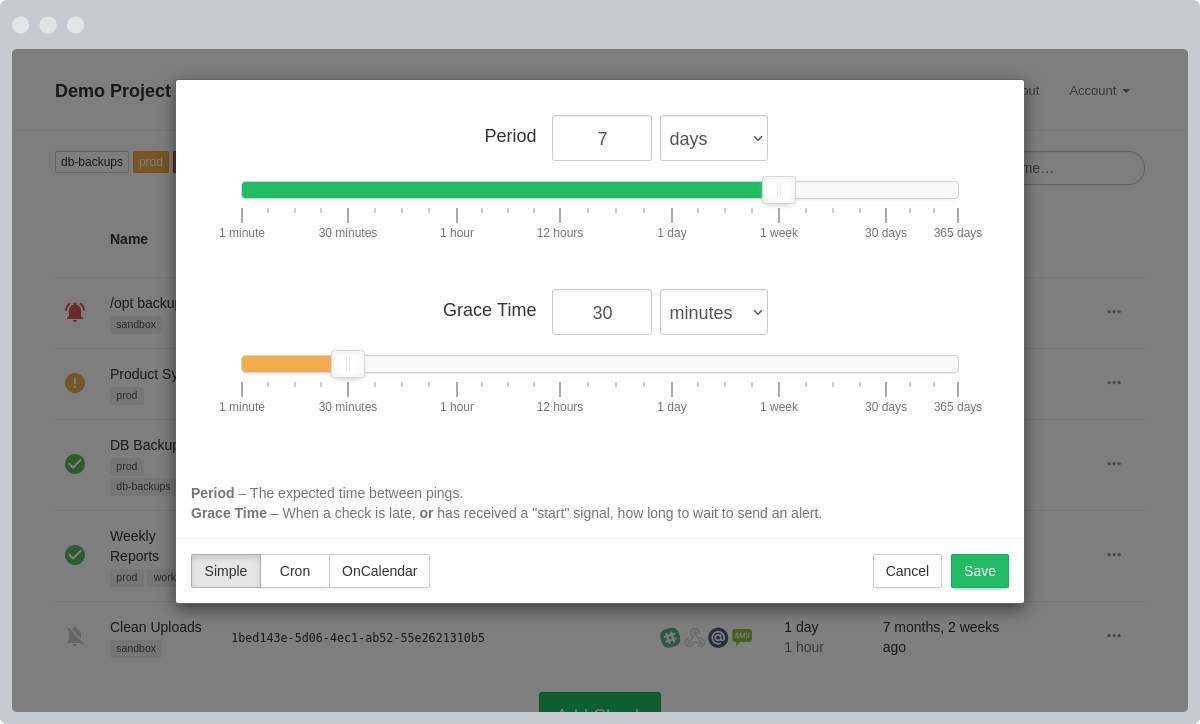Click the green checkmark status icon for DB Backup

(x=75, y=464)
